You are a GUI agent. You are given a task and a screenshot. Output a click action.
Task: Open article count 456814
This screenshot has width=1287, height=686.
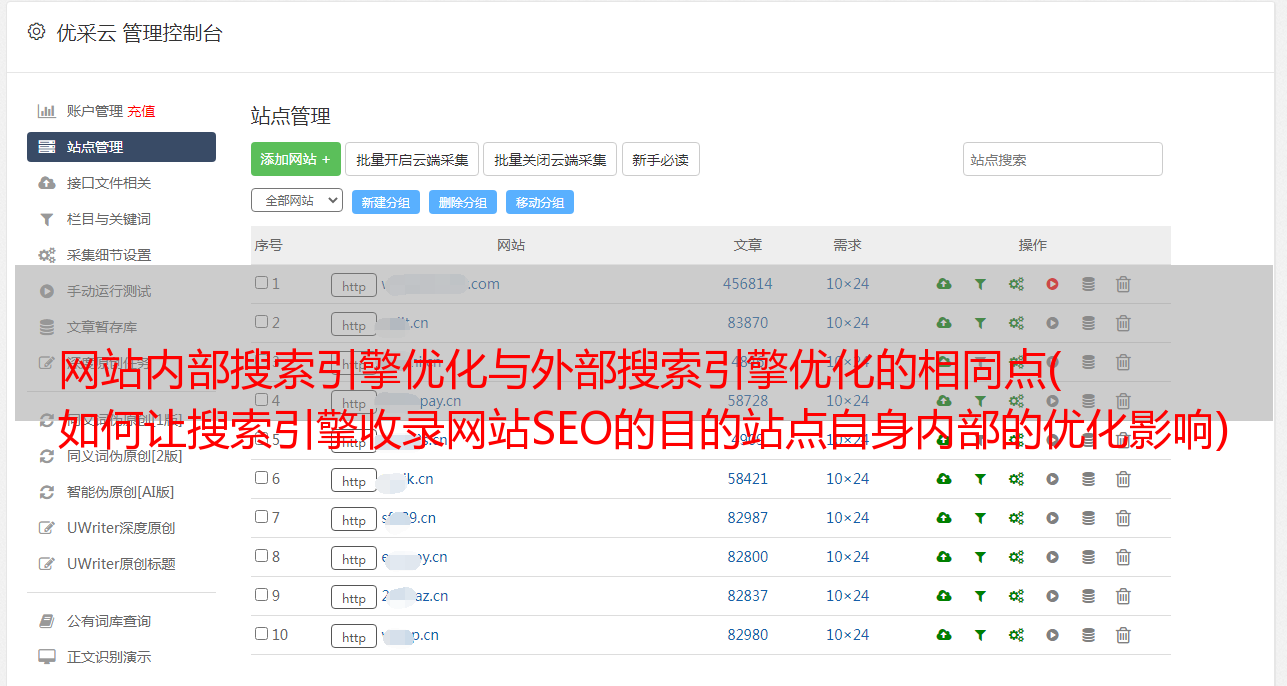click(748, 284)
